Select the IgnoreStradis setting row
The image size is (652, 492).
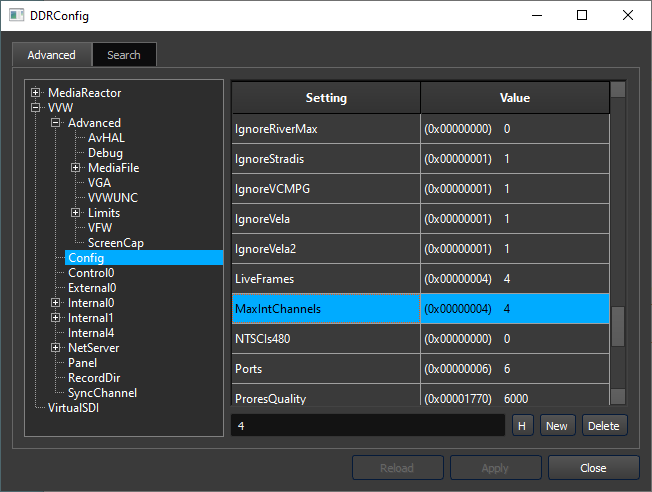tap(420, 159)
